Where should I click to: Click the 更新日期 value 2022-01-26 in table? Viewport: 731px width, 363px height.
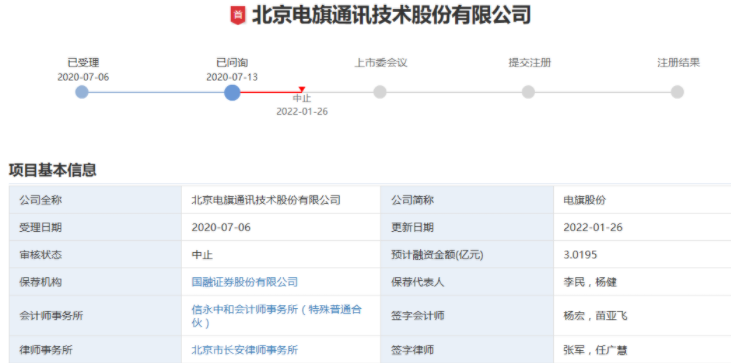click(x=593, y=227)
